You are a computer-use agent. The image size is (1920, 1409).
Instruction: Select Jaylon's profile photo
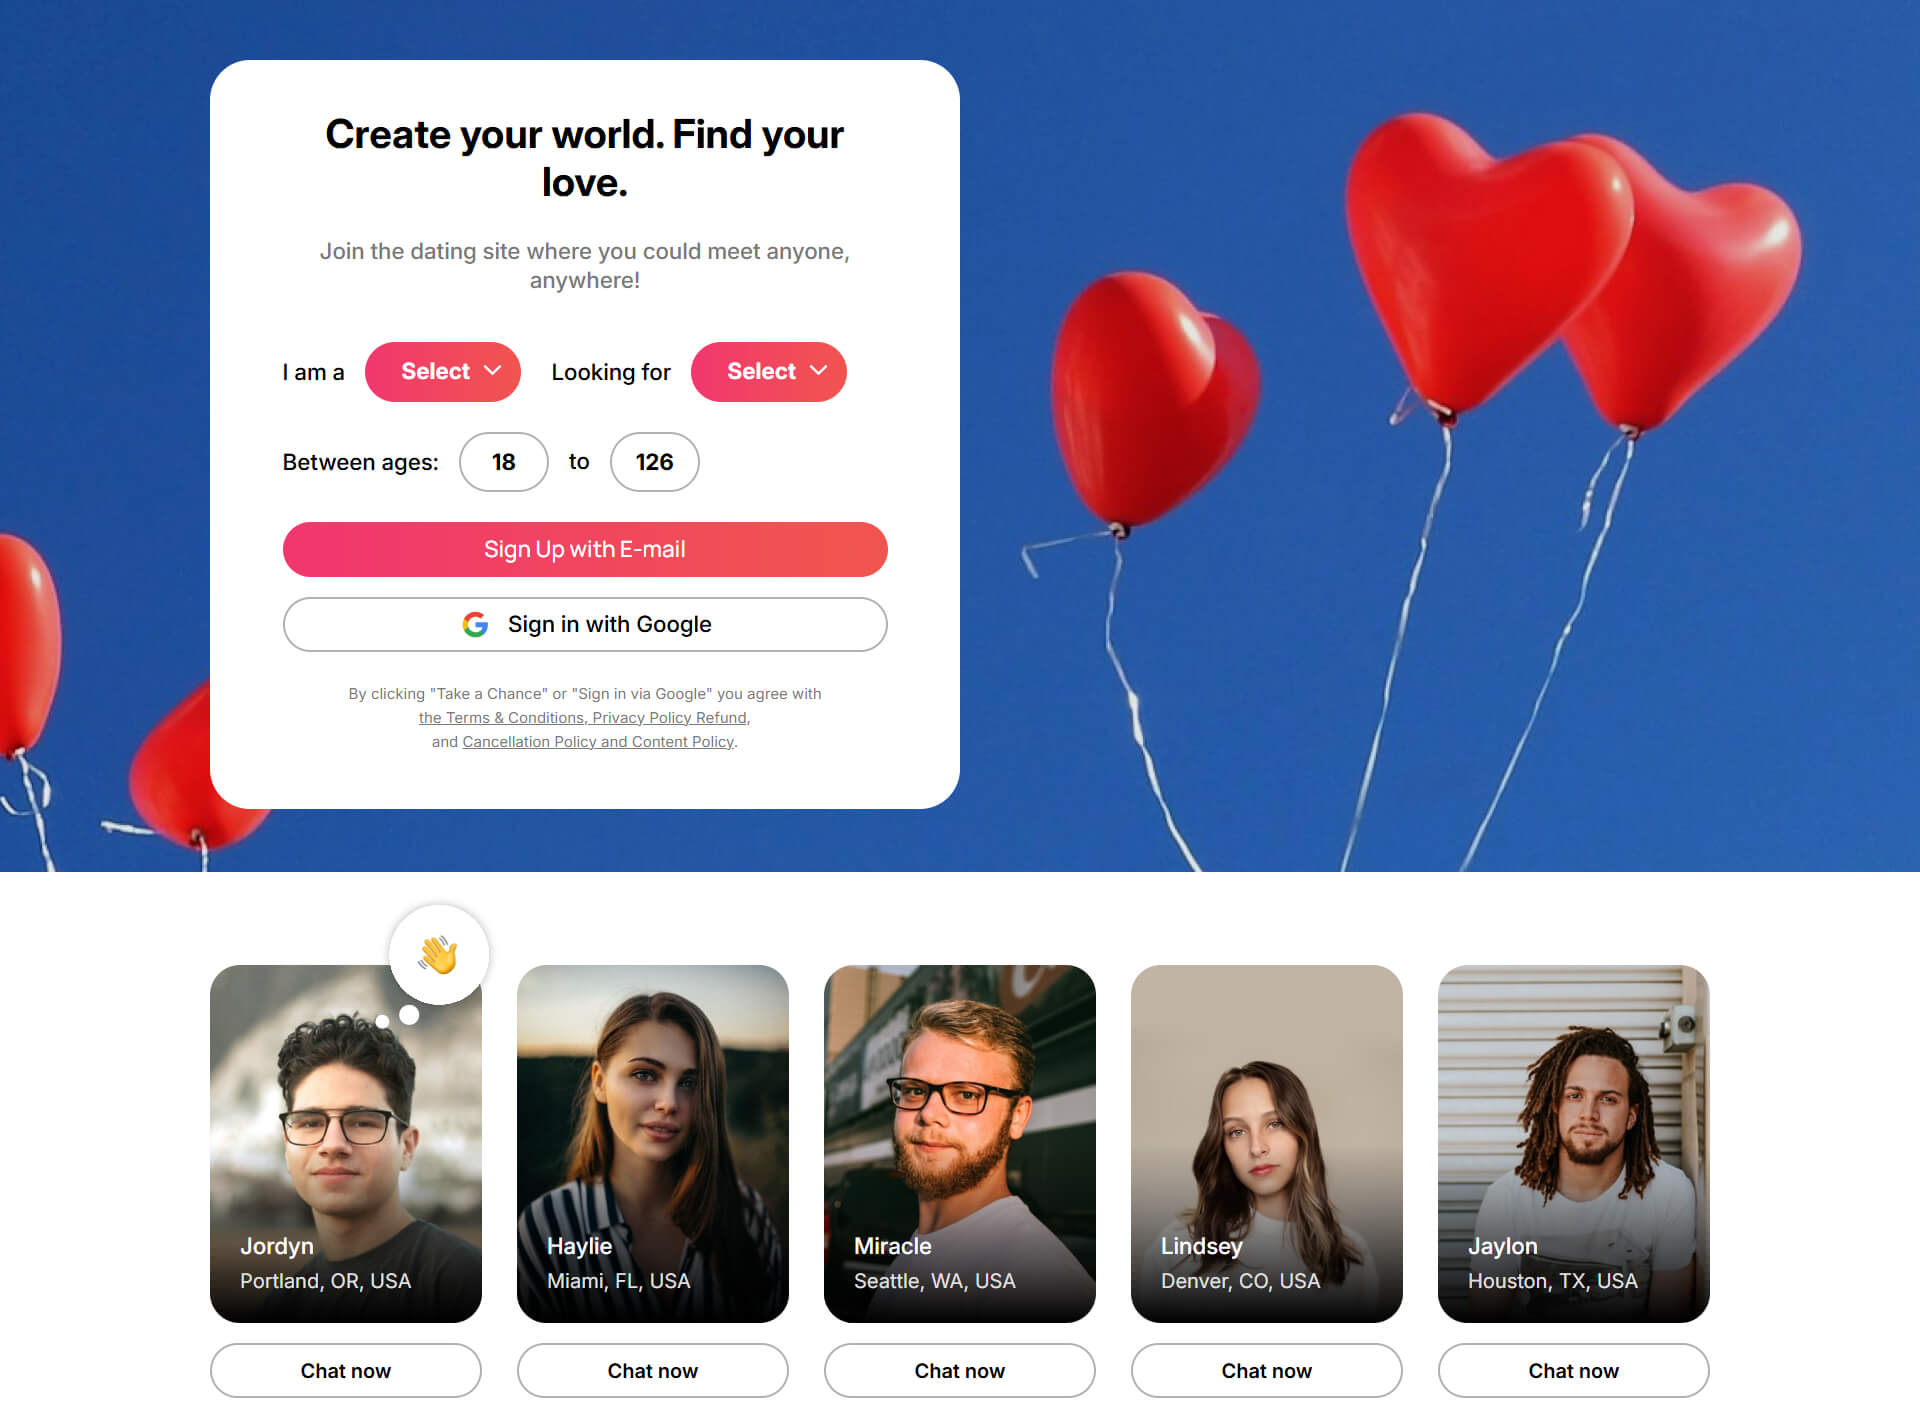click(1574, 1144)
